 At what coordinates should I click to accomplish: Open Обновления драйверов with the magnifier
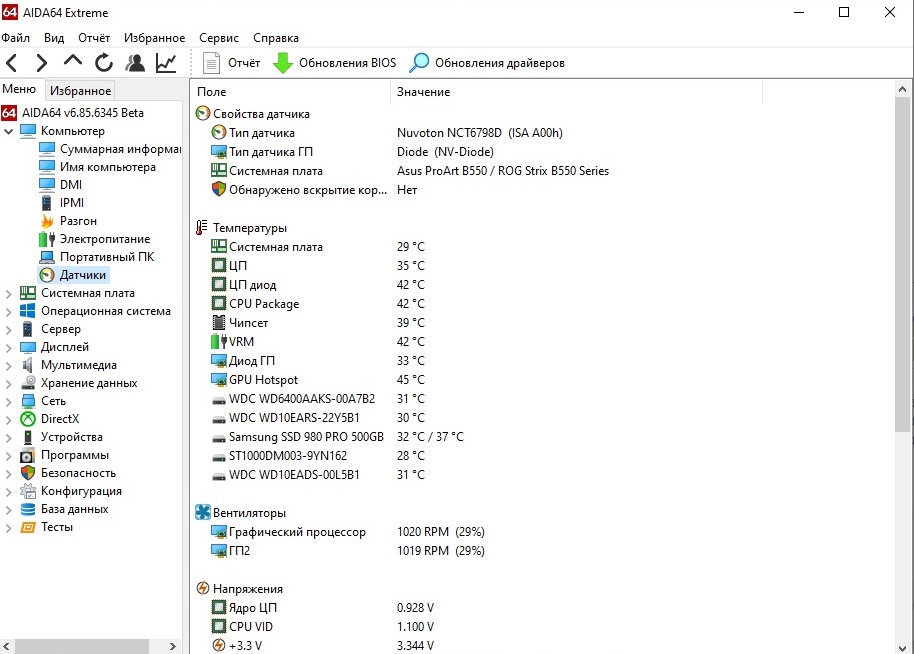pos(487,62)
